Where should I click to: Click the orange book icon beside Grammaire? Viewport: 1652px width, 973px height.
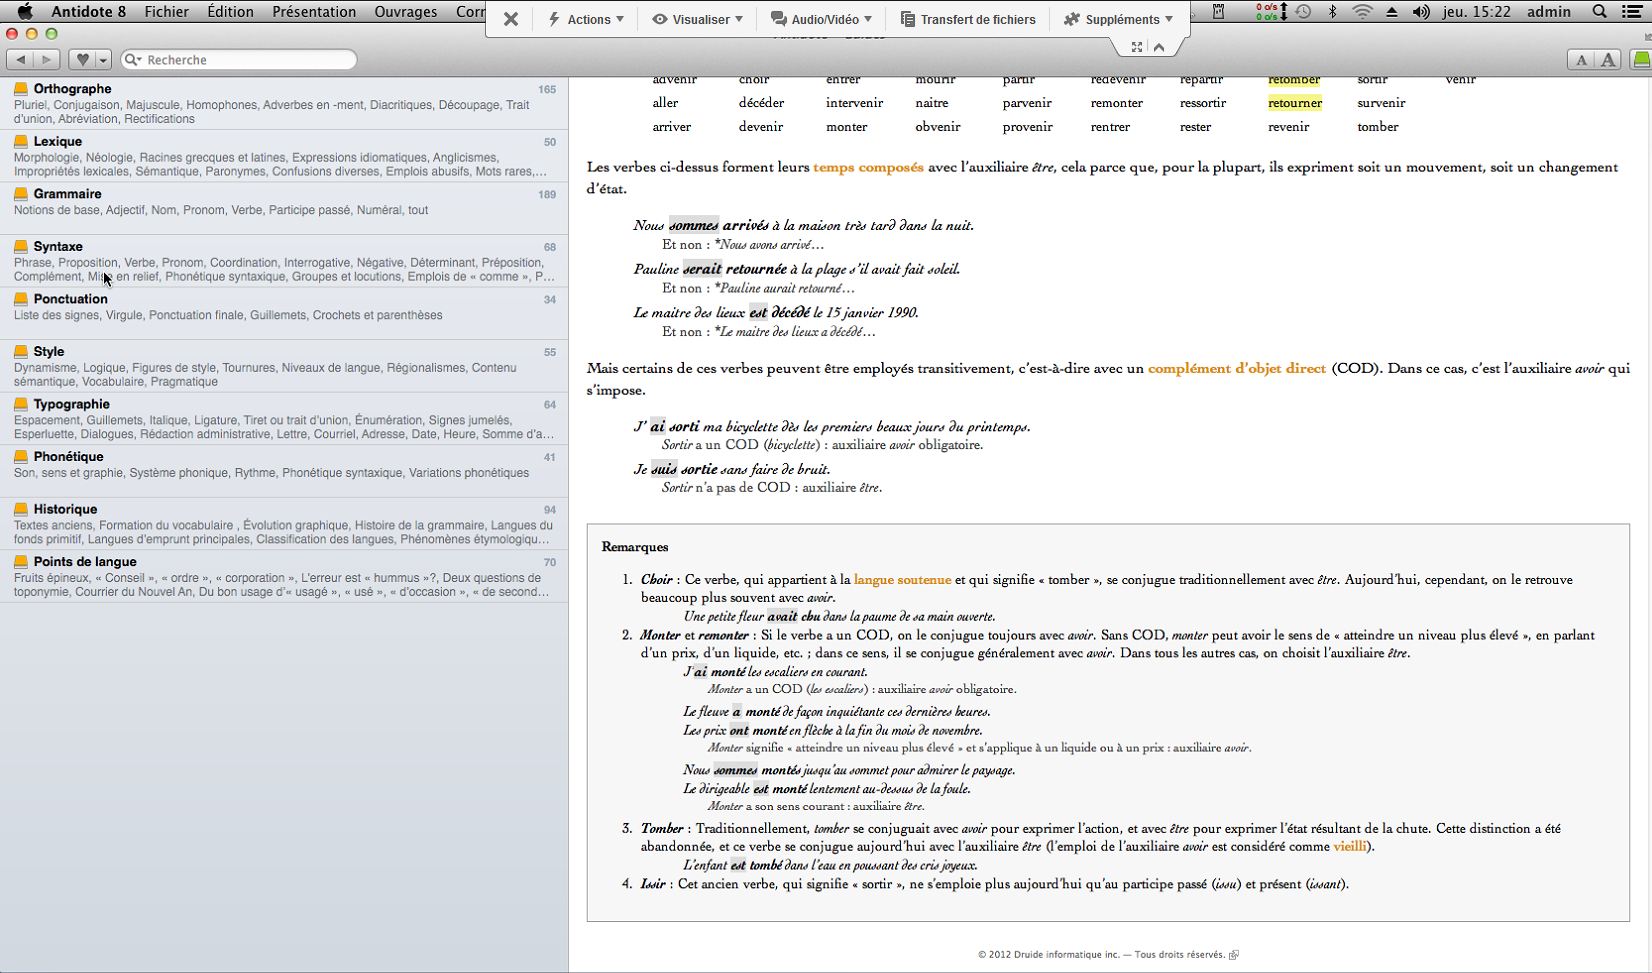pos(21,193)
